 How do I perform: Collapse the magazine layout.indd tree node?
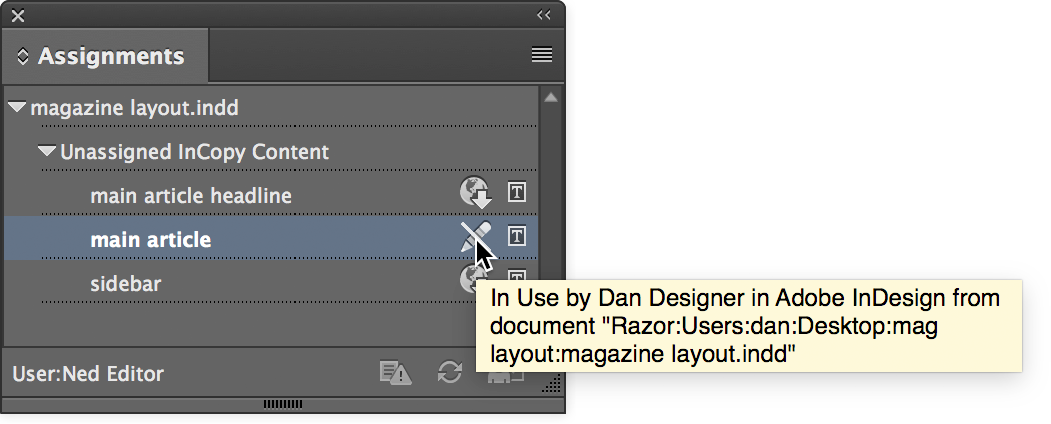point(17,107)
